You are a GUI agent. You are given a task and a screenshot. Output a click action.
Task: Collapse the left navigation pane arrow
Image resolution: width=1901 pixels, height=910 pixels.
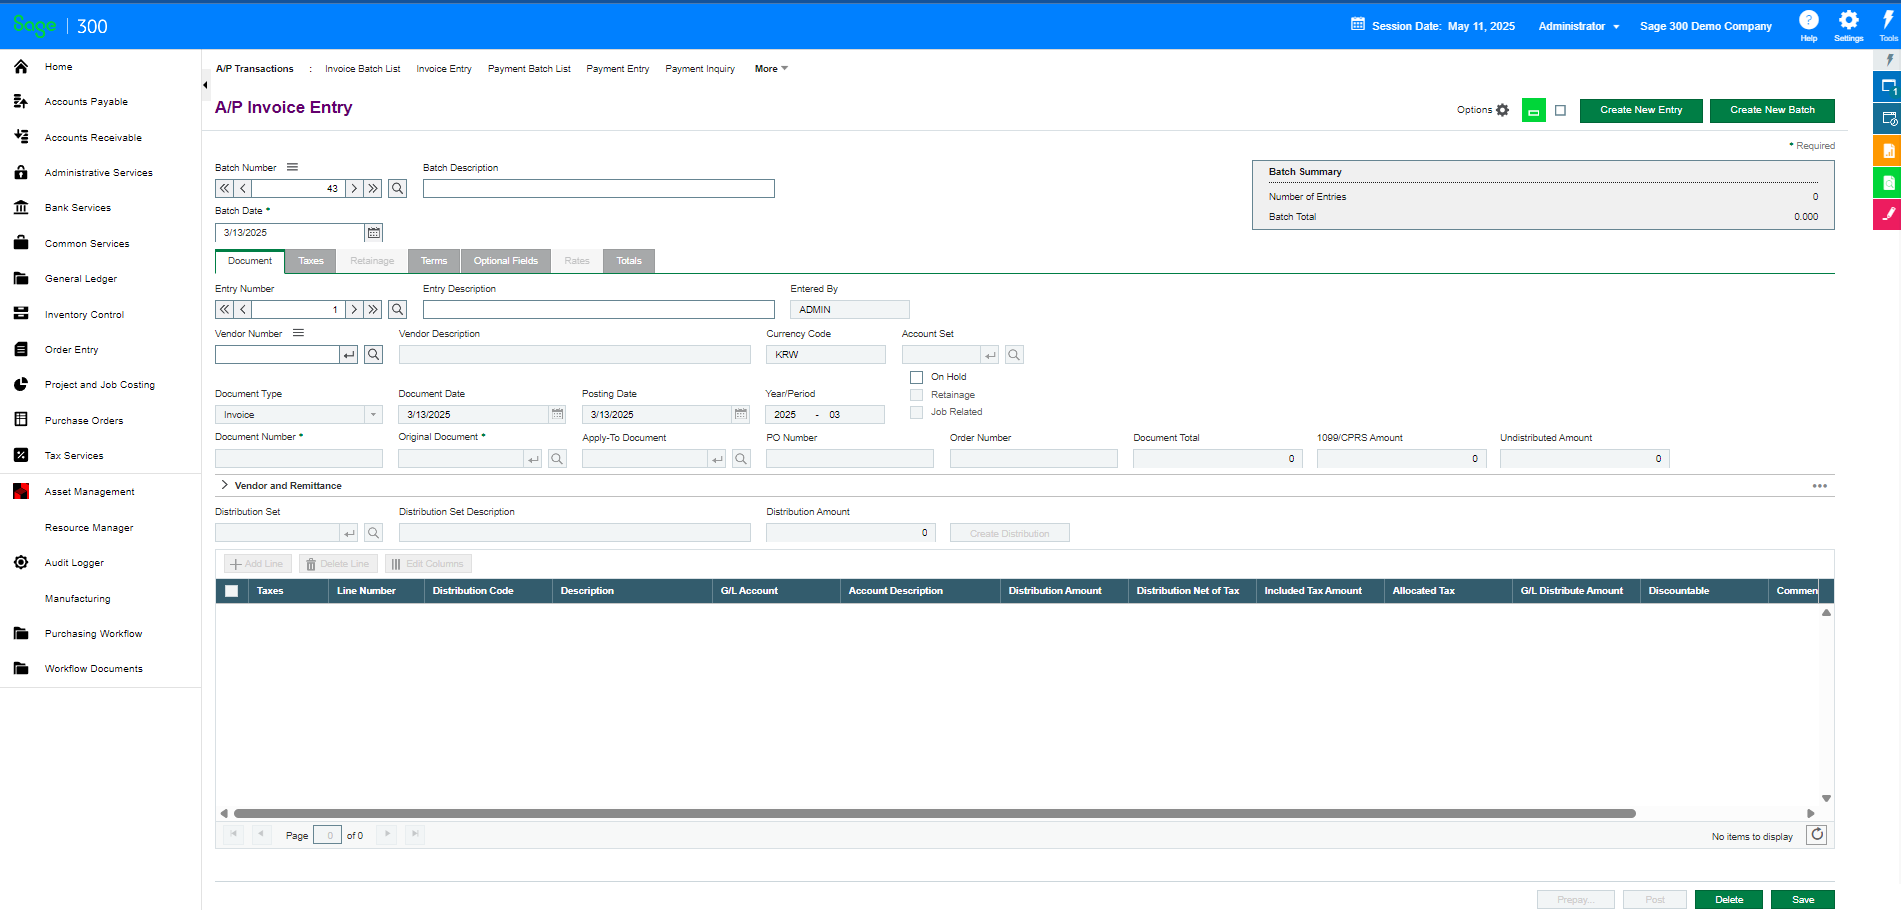tap(205, 85)
